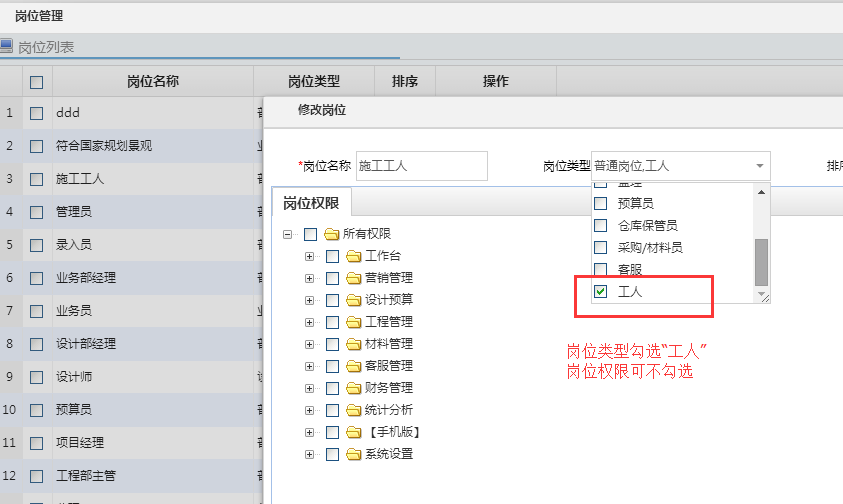This screenshot has width=843, height=504.
Task: Click the 系统设置 folder icon
Action: point(354,454)
